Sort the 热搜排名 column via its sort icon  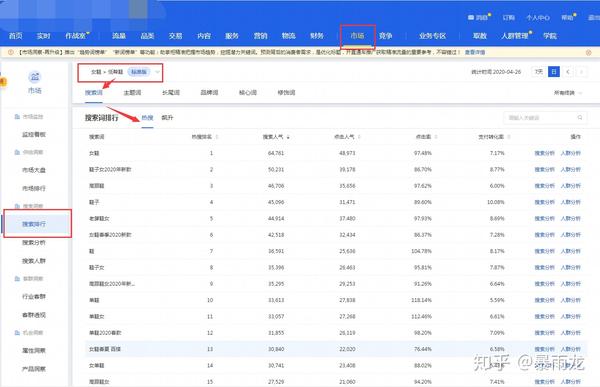pyautogui.click(x=217, y=137)
